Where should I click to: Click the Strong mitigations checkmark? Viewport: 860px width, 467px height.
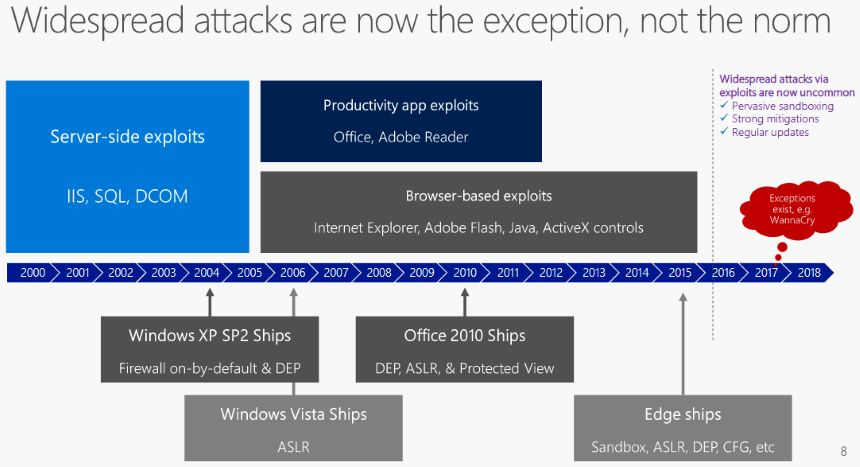pyautogui.click(x=724, y=118)
